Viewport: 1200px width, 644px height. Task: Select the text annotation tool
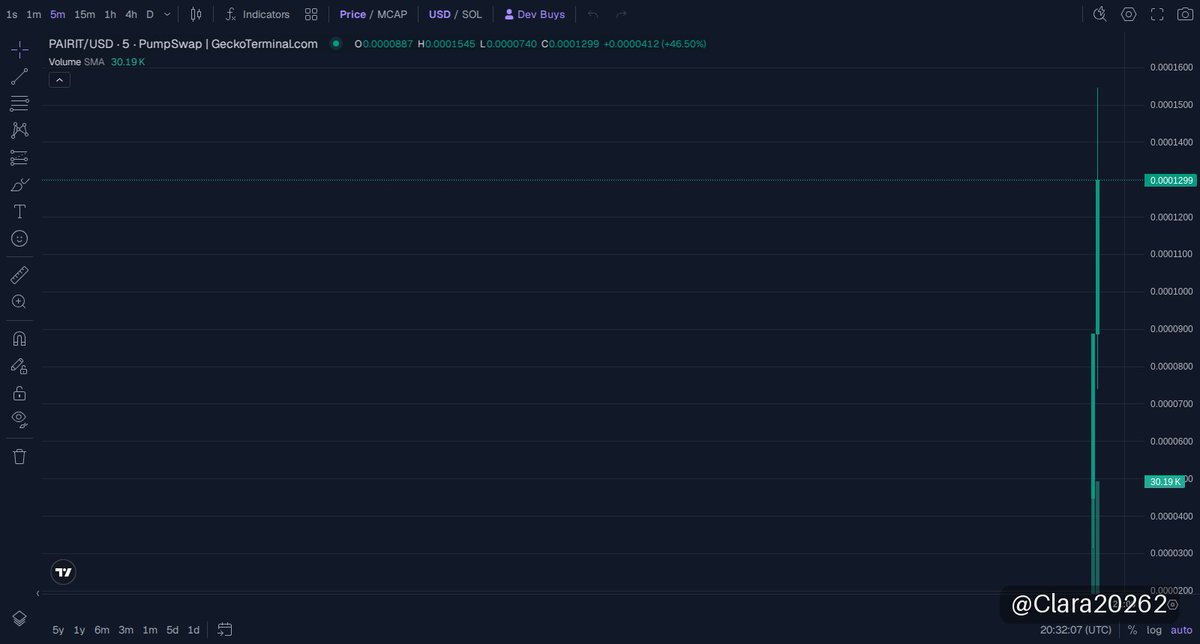click(x=19, y=212)
